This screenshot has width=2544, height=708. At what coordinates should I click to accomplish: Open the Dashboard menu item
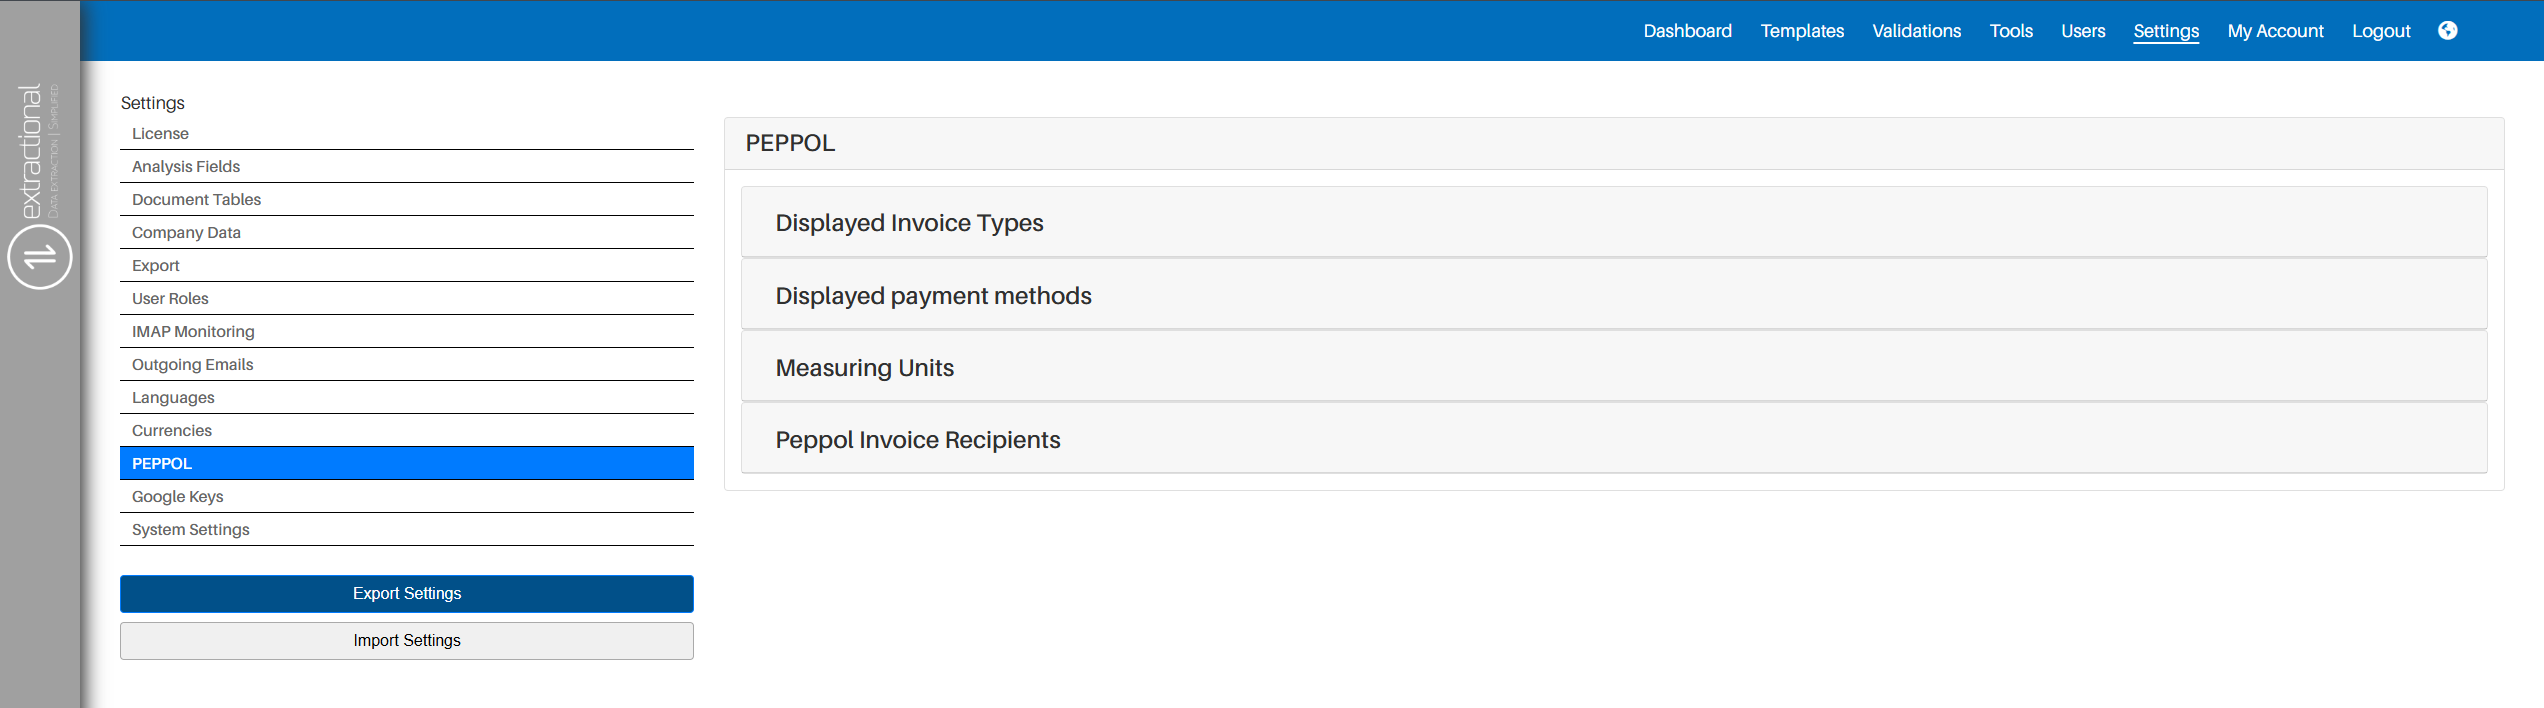1687,31
